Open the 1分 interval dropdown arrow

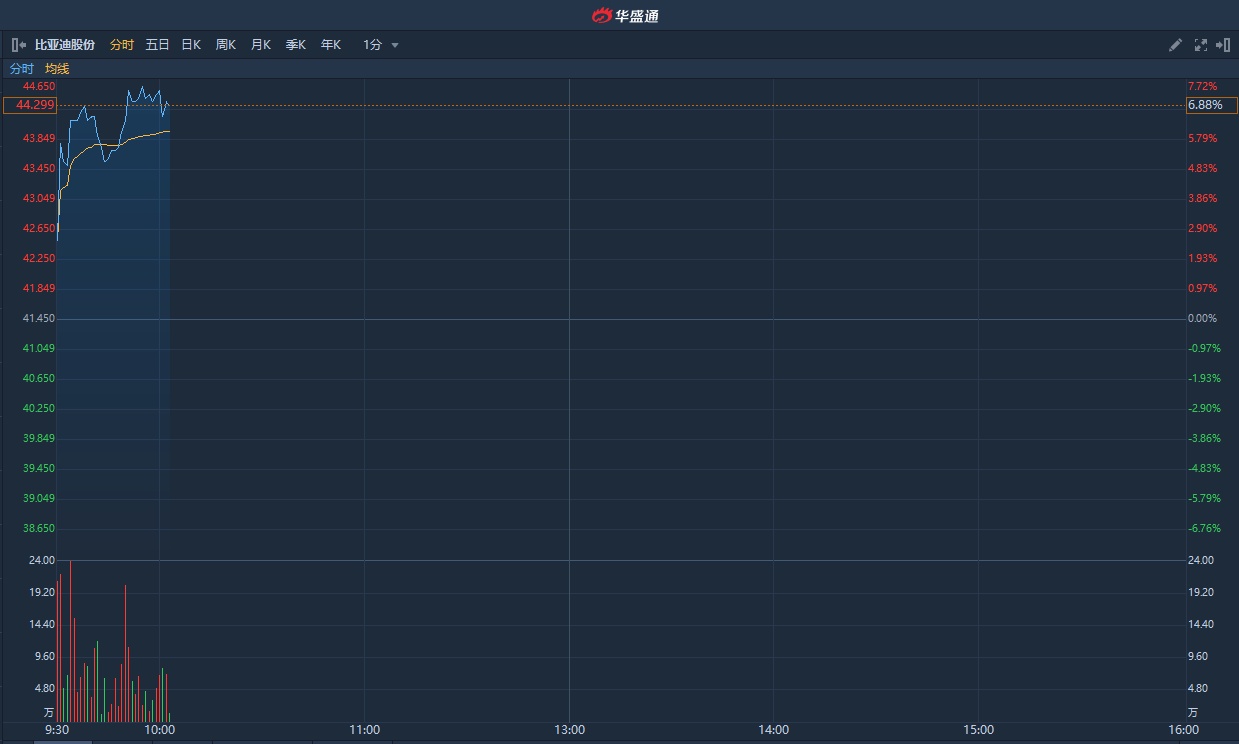coord(395,45)
